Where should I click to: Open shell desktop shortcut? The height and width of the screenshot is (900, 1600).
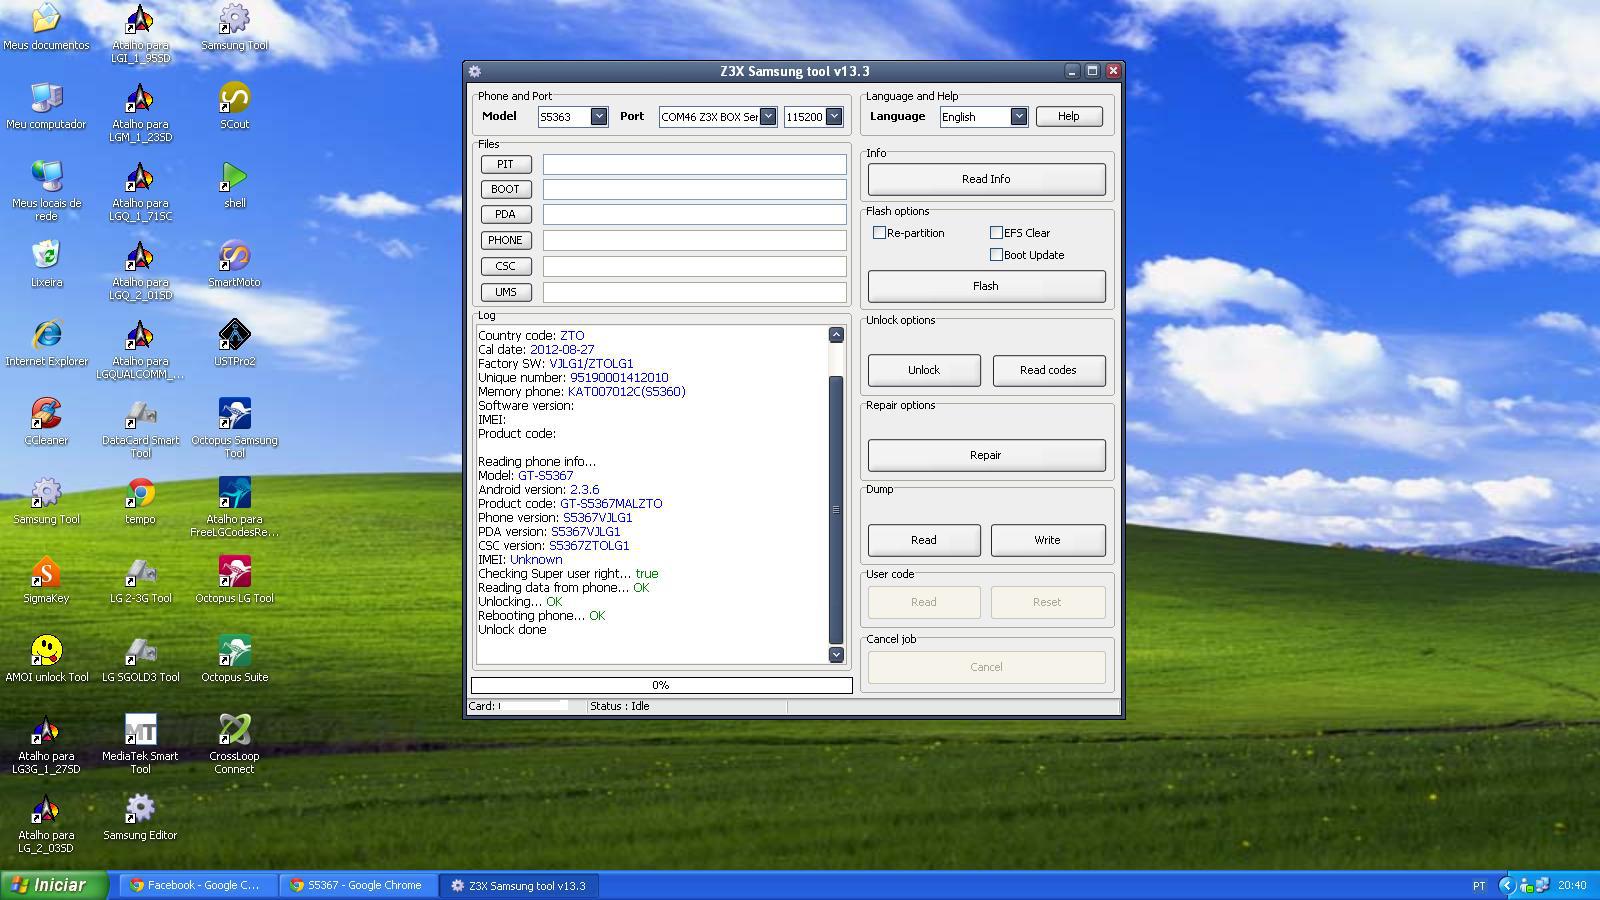point(234,185)
